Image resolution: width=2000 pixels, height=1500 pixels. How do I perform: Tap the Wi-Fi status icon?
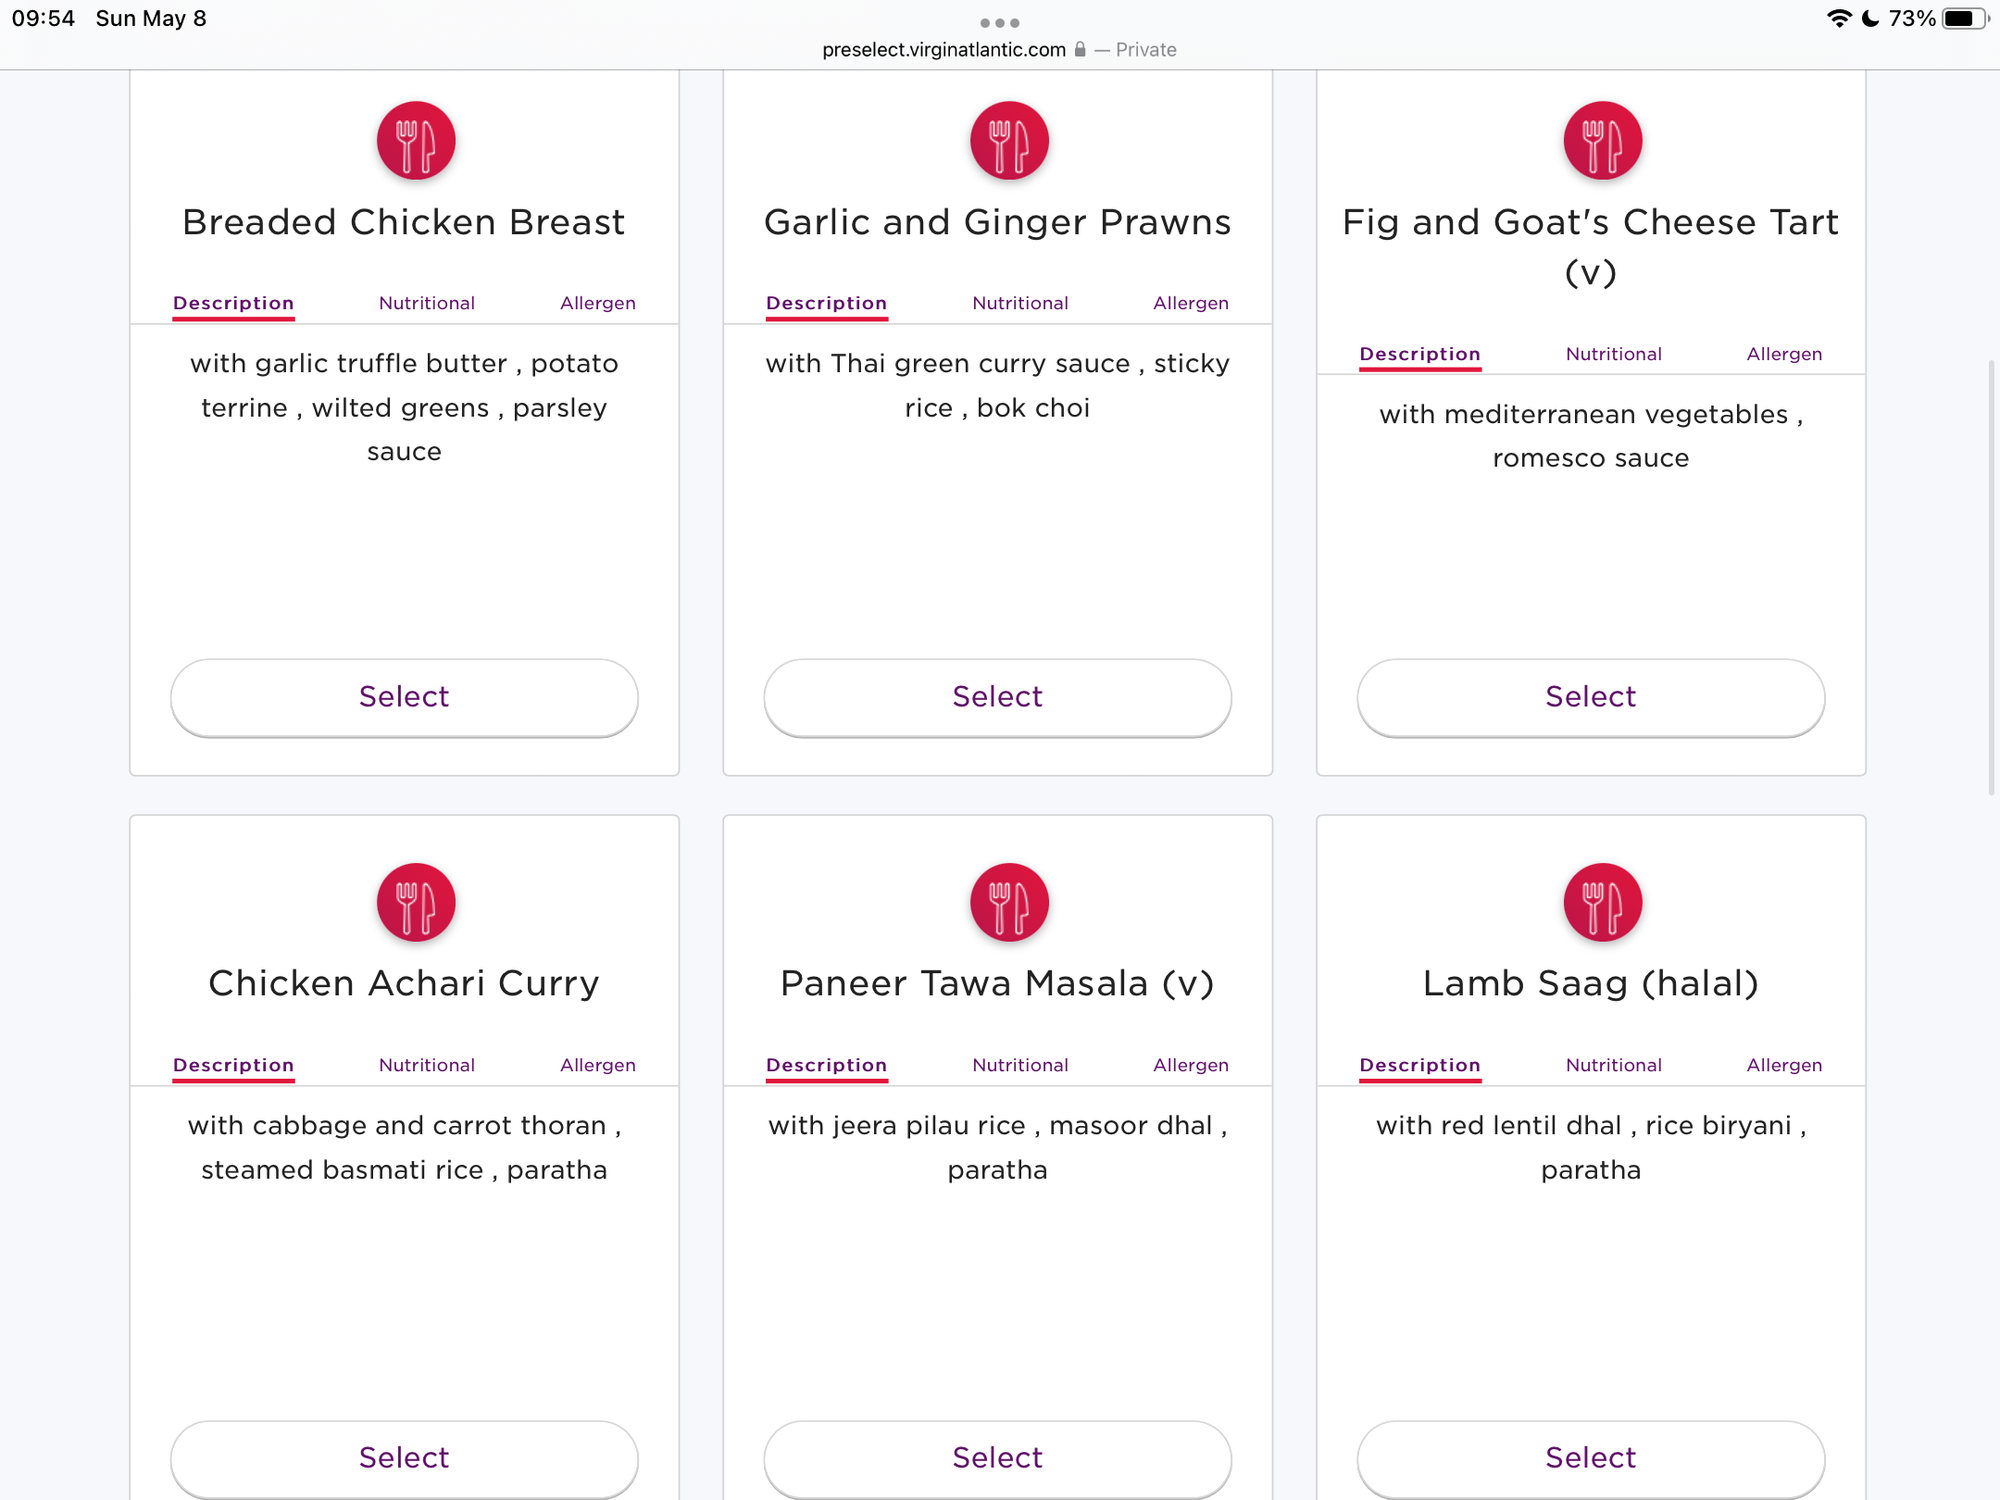(x=1838, y=19)
